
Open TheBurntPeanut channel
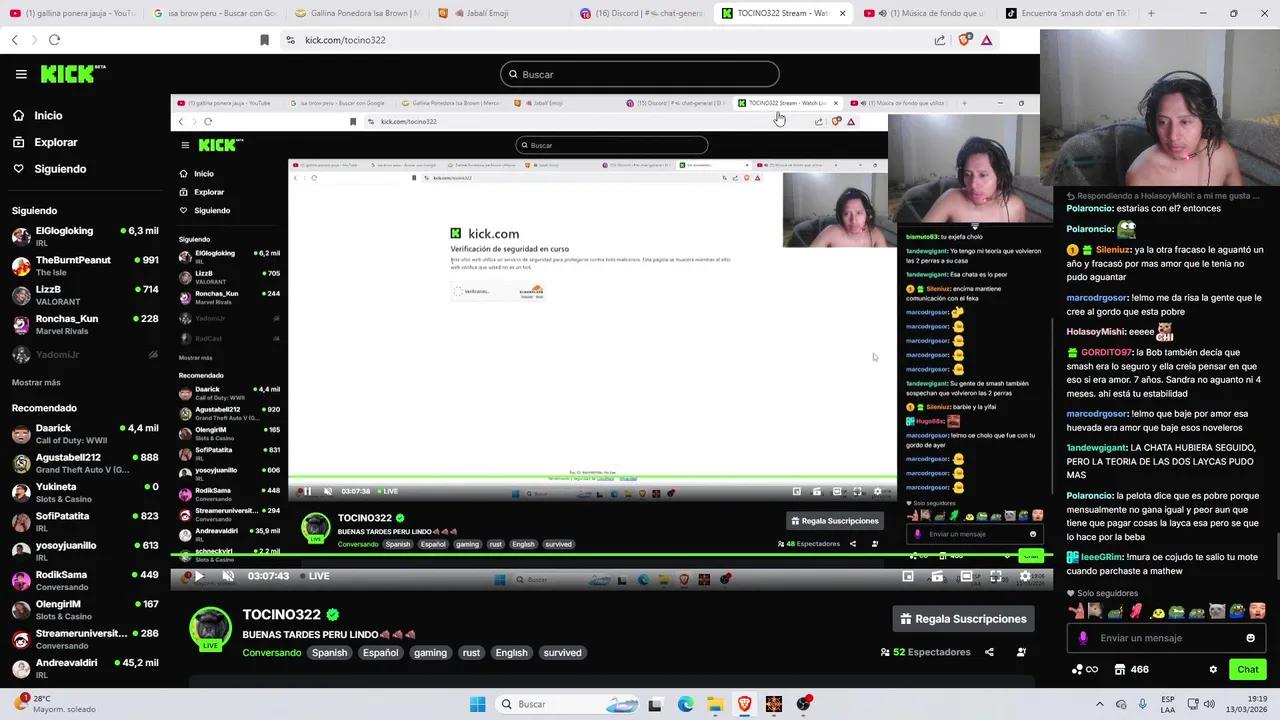click(85, 266)
